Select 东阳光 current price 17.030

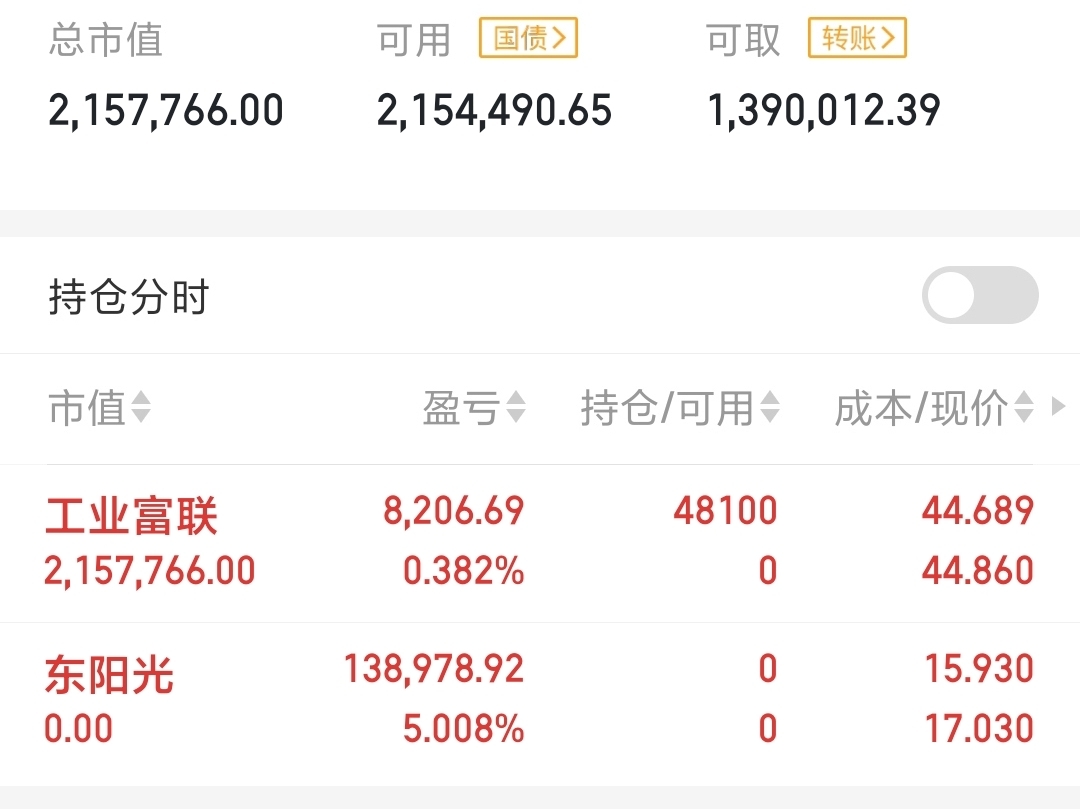tap(979, 729)
